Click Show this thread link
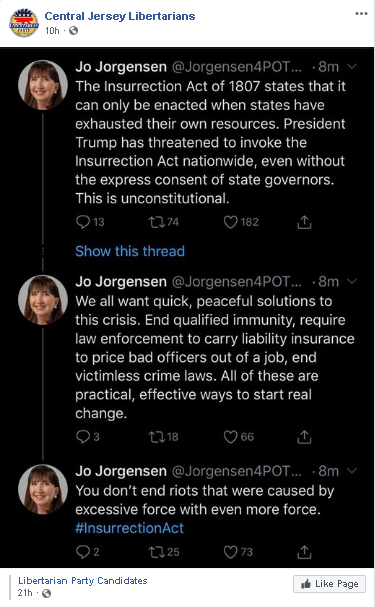 [x=130, y=251]
